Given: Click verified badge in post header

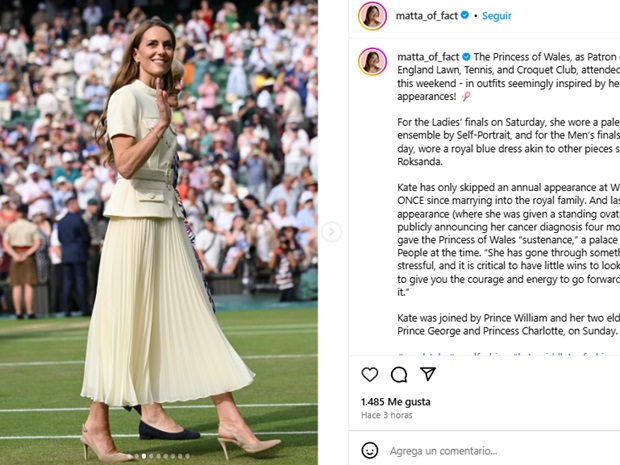Looking at the screenshot, I should point(465,15).
